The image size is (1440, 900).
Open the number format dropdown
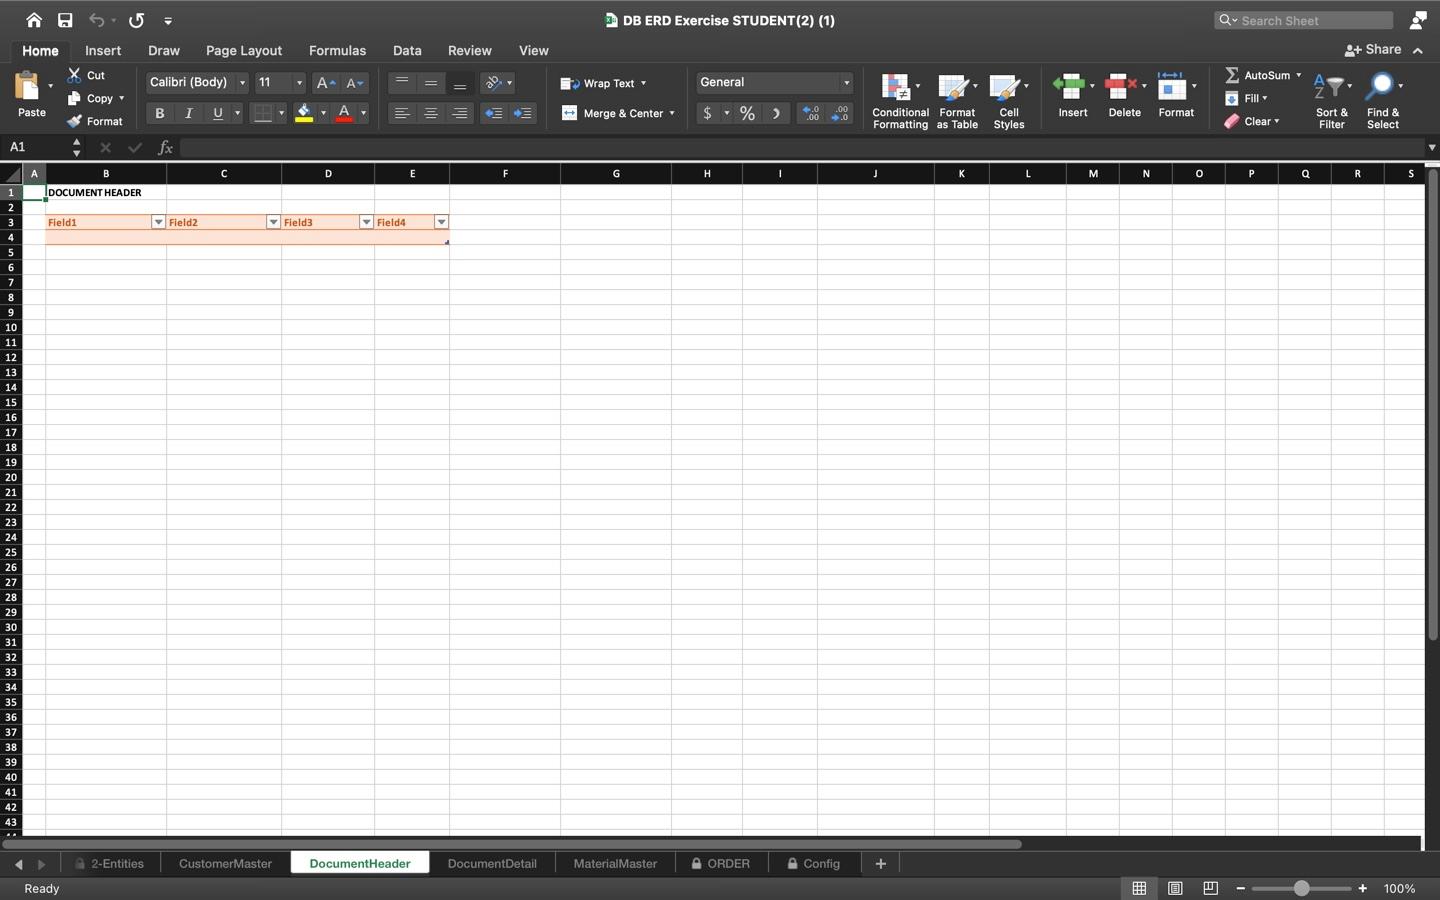click(845, 82)
